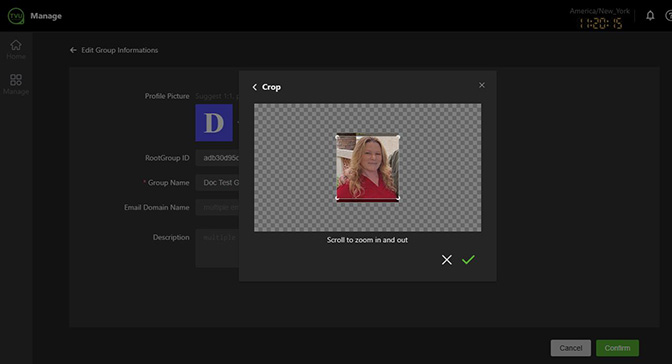The width and height of the screenshot is (672, 364).
Task: Apply crop with green checkmark
Action: (468, 259)
